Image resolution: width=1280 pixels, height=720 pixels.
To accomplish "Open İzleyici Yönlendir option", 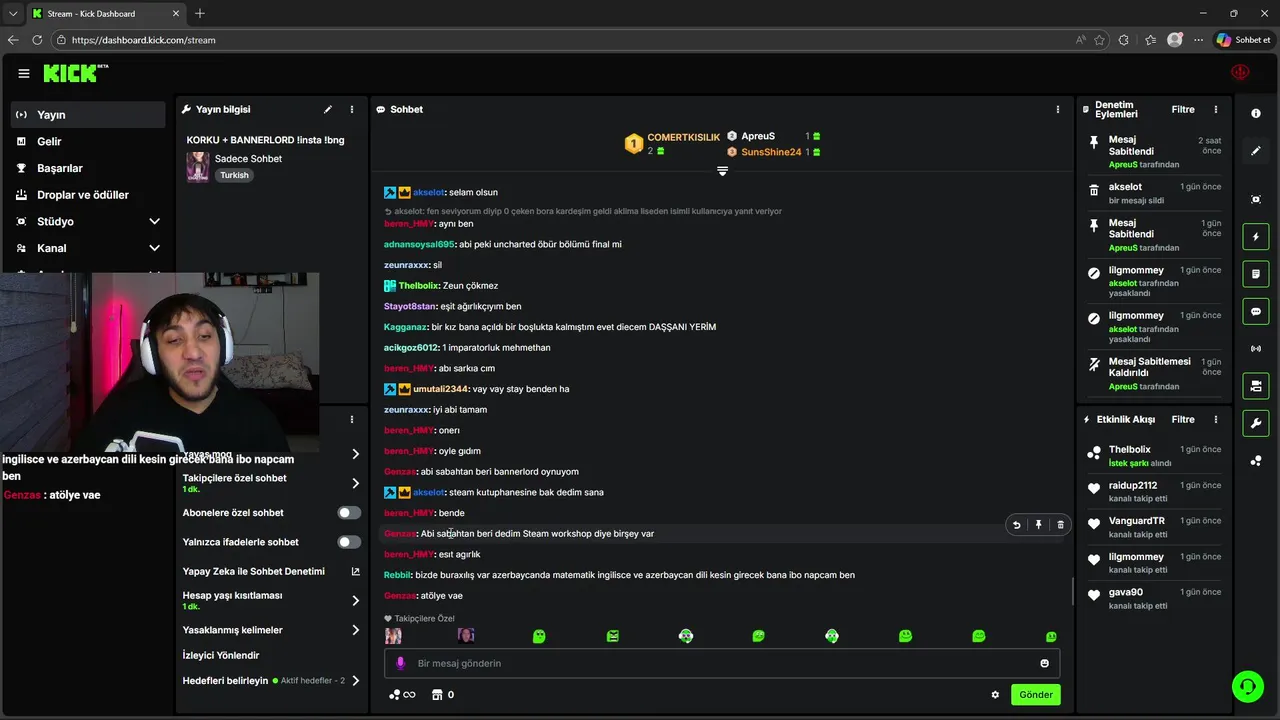I will 221,655.
